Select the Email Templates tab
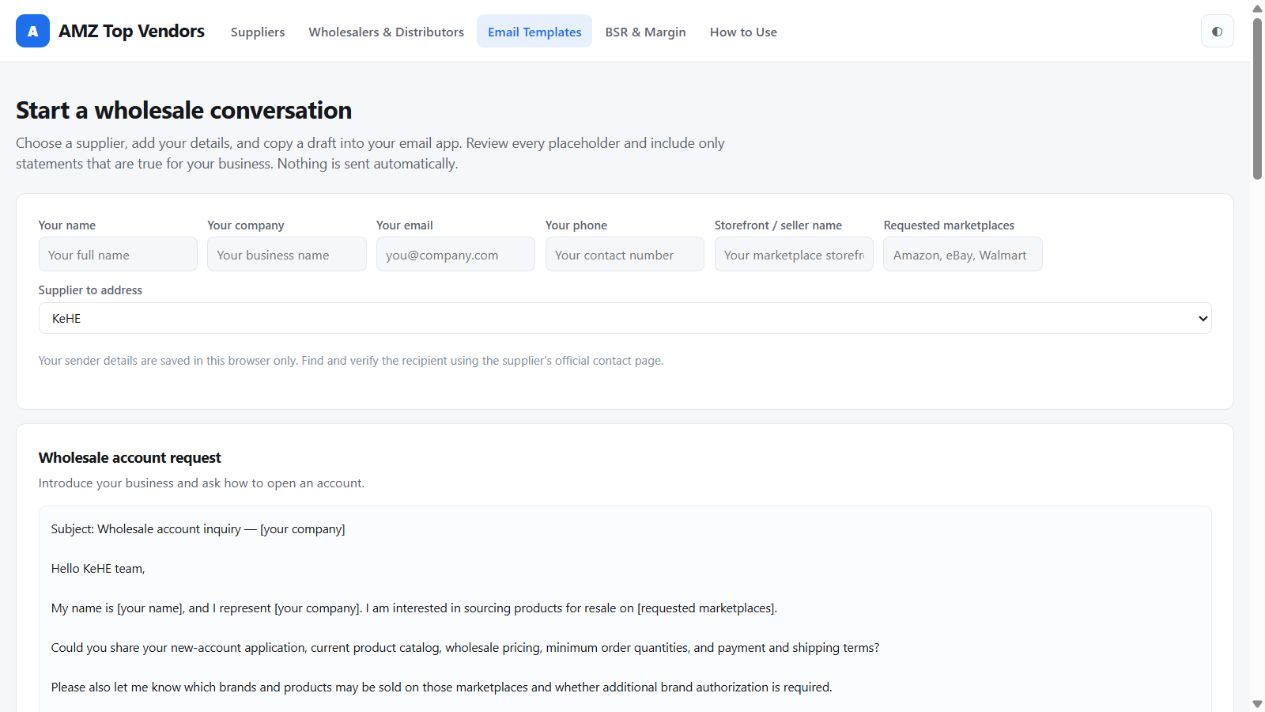Image resolution: width=1265 pixels, height=712 pixels. coord(534,32)
